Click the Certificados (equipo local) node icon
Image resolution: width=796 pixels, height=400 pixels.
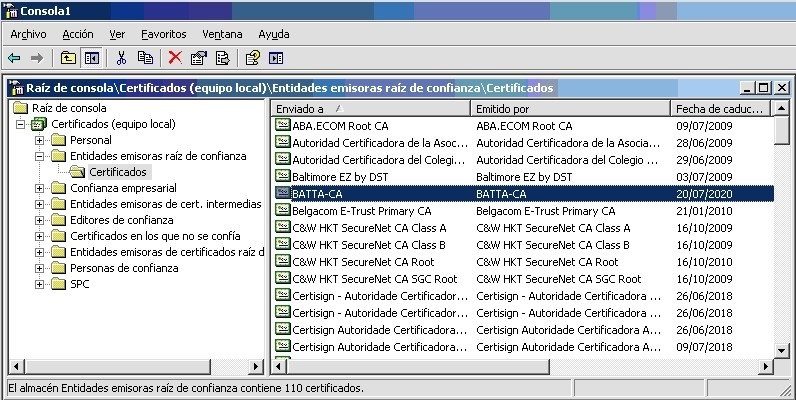(39, 124)
